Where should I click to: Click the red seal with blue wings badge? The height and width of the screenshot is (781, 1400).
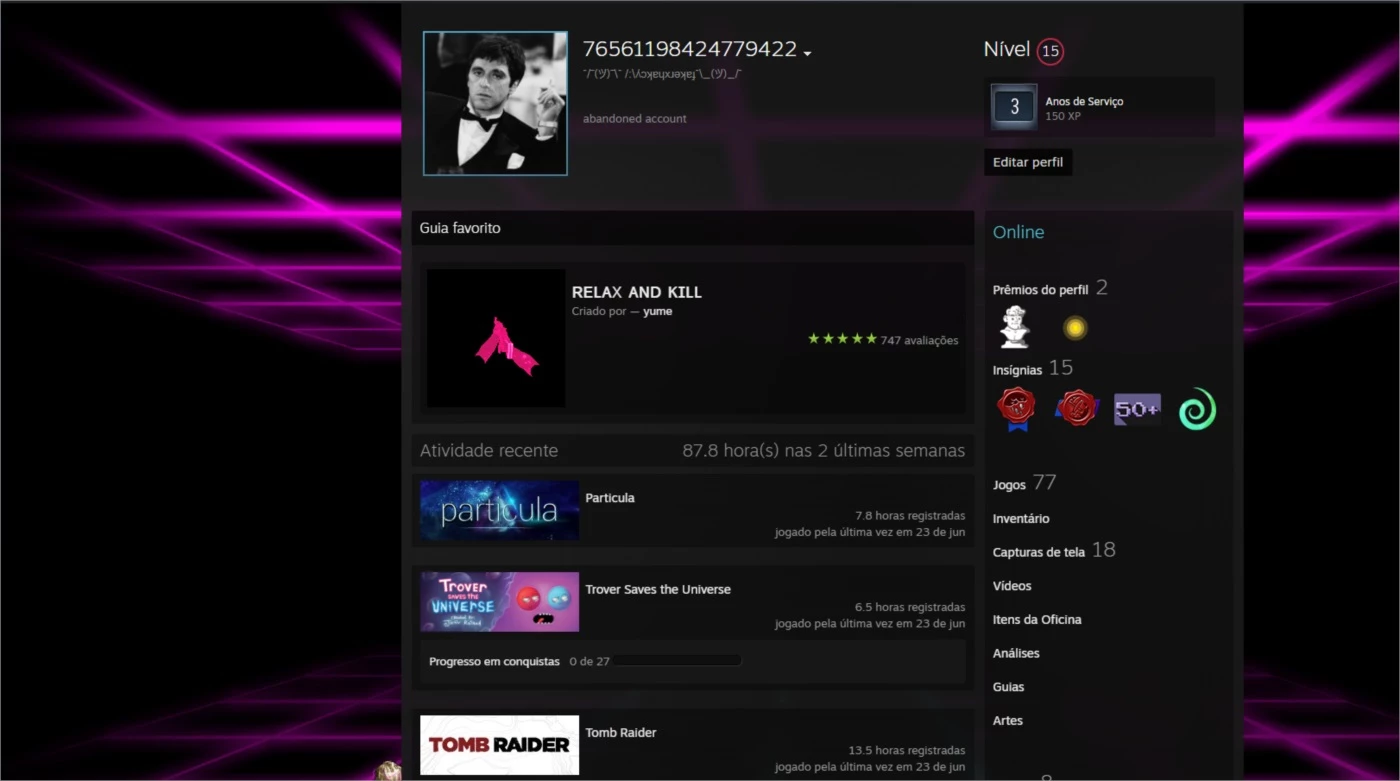tap(1077, 409)
